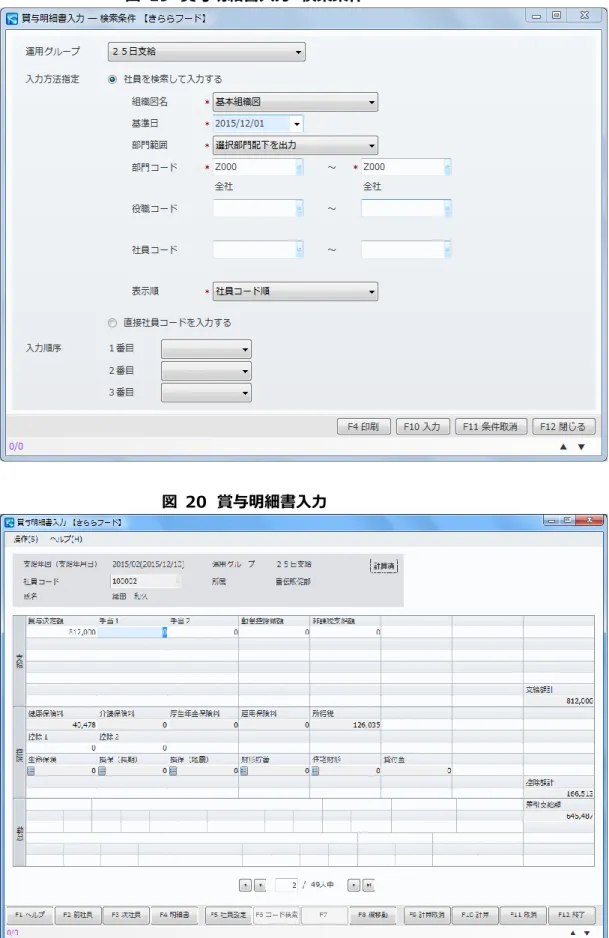The image size is (609, 938).
Task: Select '直接社員コードを入力する' radio button
Action: tap(112, 322)
